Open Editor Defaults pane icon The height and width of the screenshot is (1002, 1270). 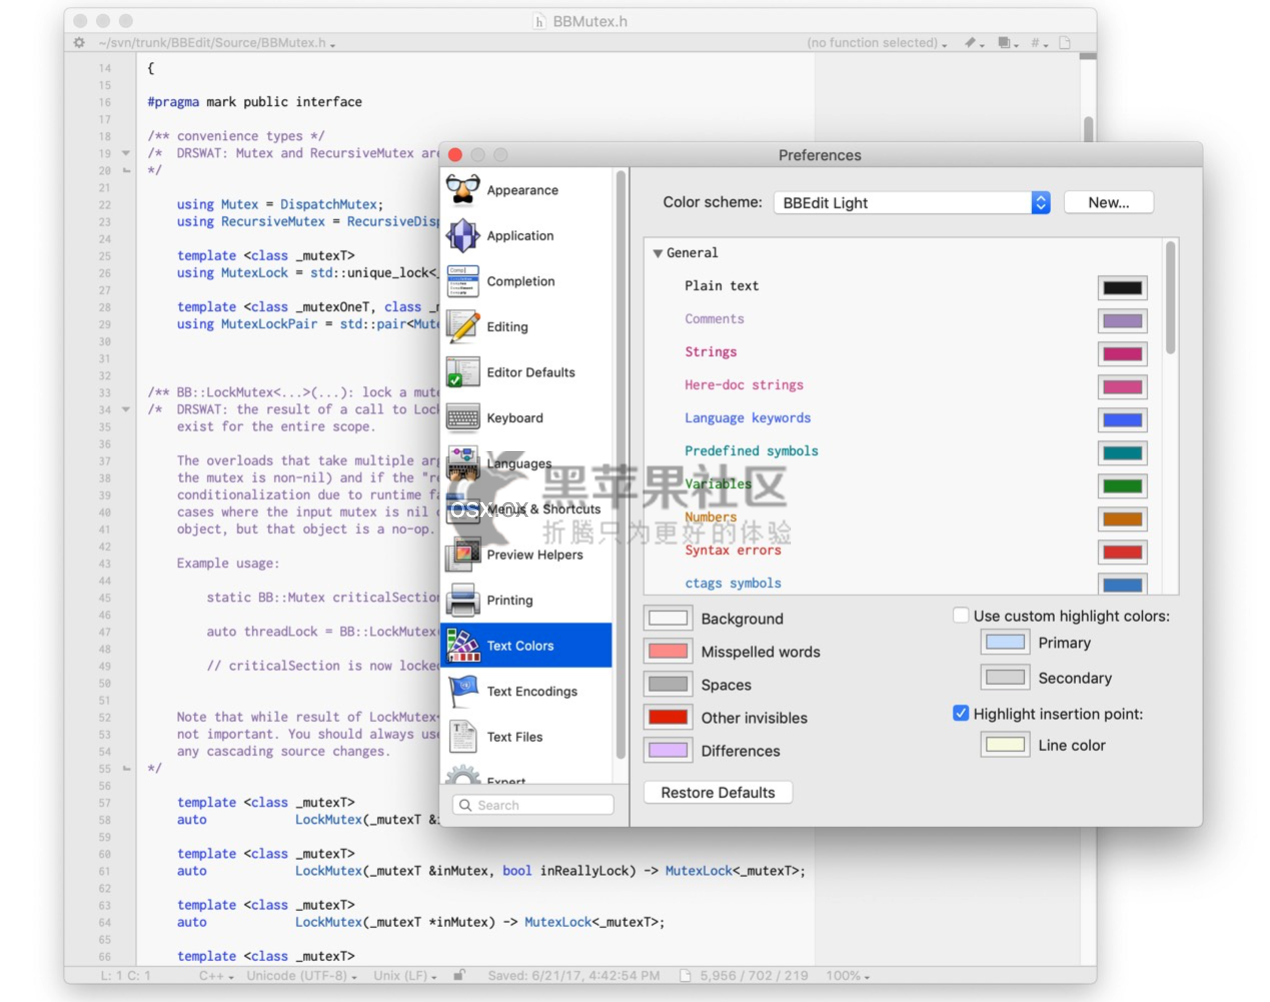pos(463,372)
